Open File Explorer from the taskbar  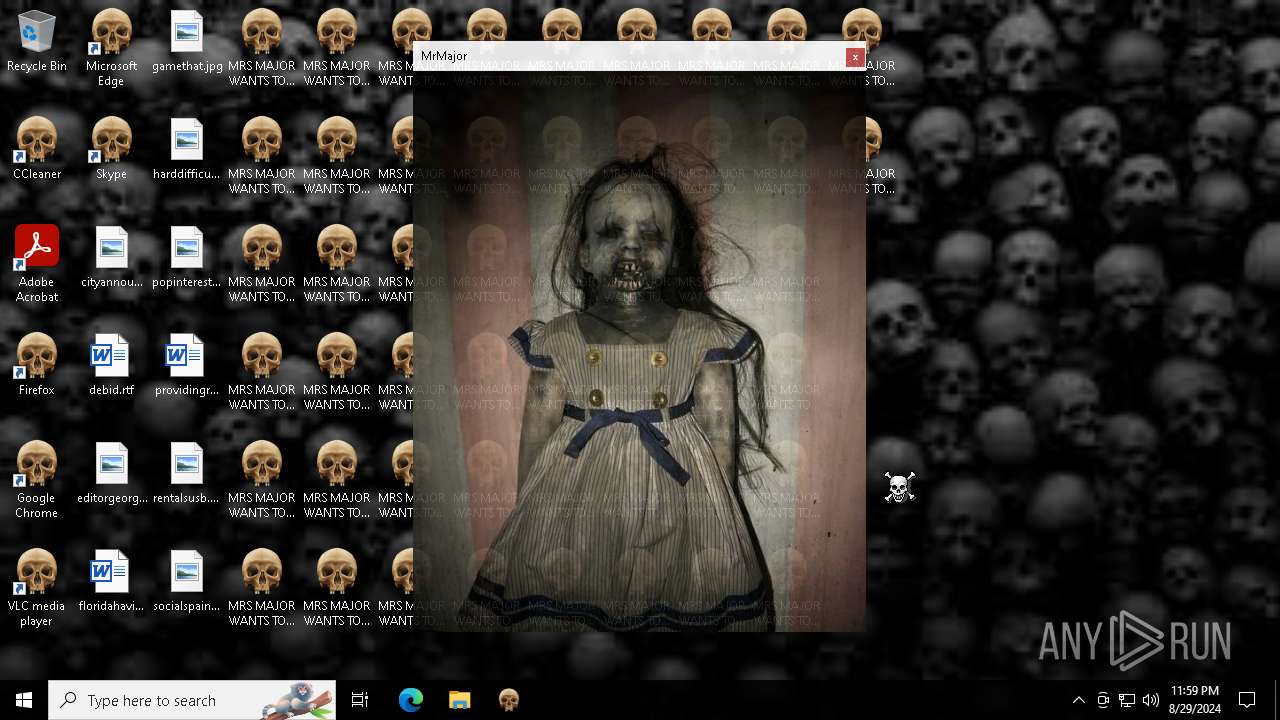pos(459,700)
